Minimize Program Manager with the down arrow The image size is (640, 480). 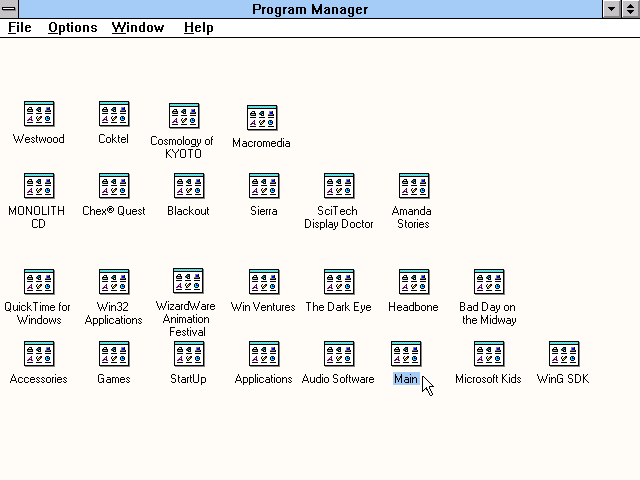611,9
